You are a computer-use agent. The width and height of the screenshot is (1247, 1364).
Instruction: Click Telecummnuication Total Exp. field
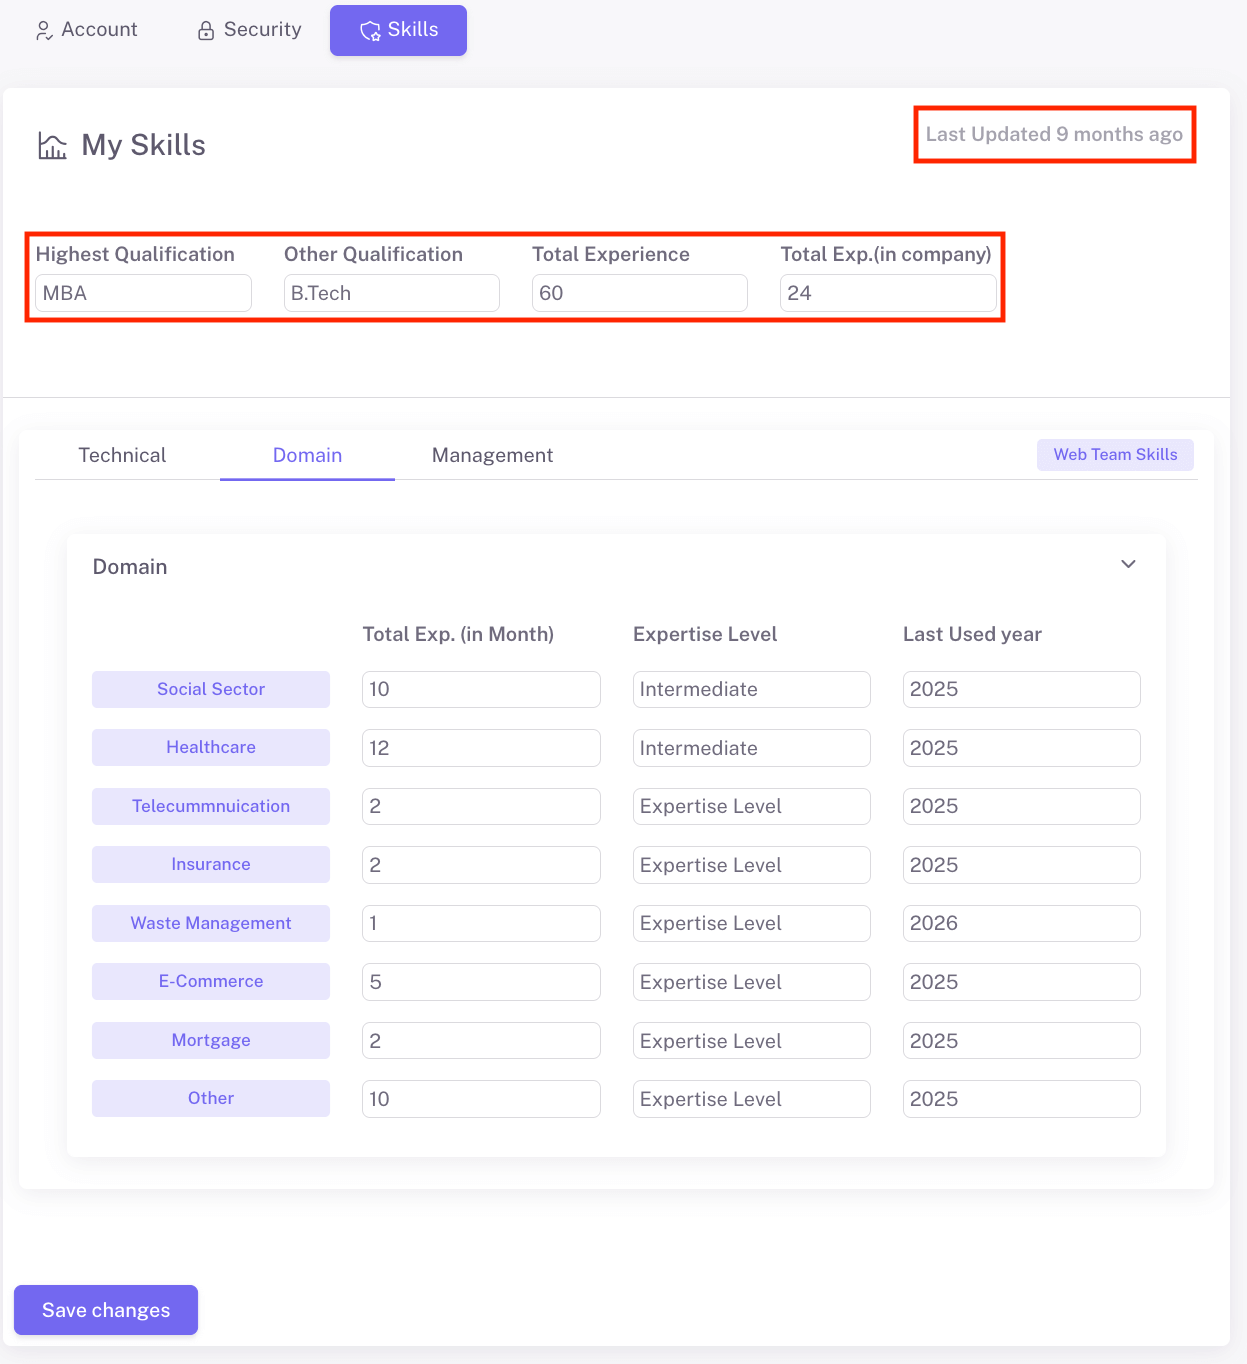[x=481, y=807]
